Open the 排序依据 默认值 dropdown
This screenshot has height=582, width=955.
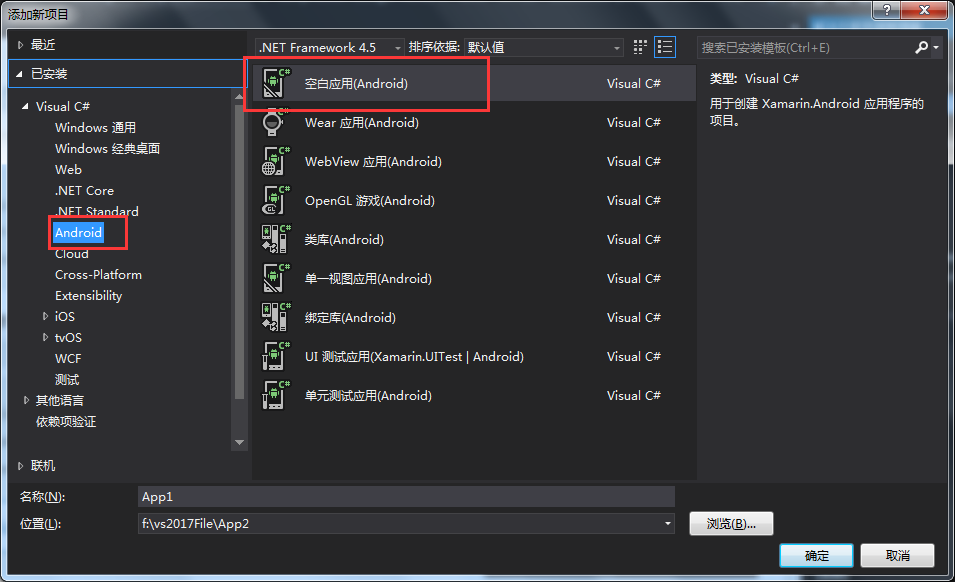[543, 47]
